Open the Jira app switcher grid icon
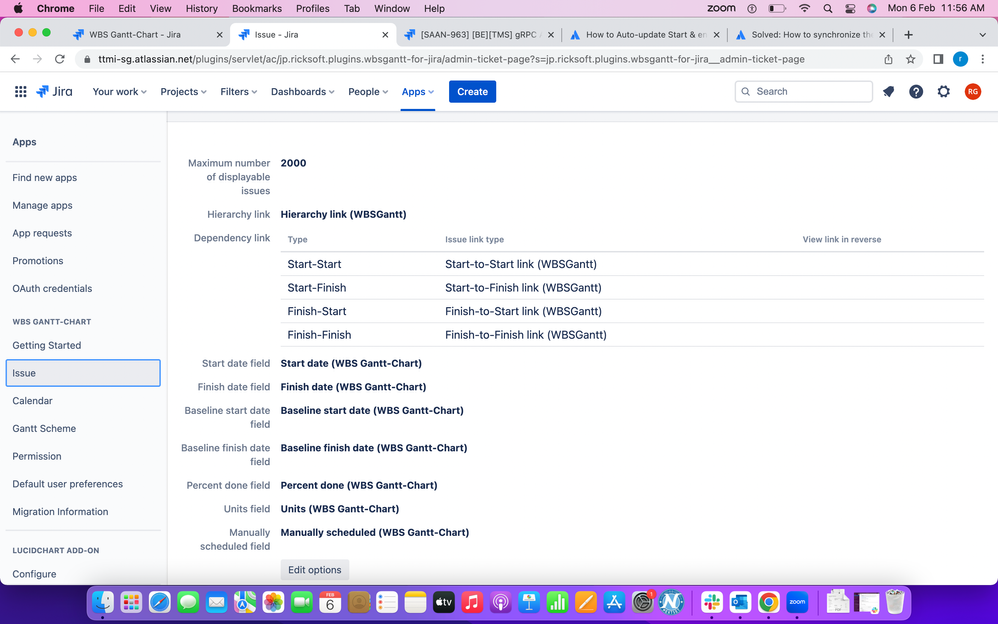998x624 pixels. pyautogui.click(x=20, y=92)
